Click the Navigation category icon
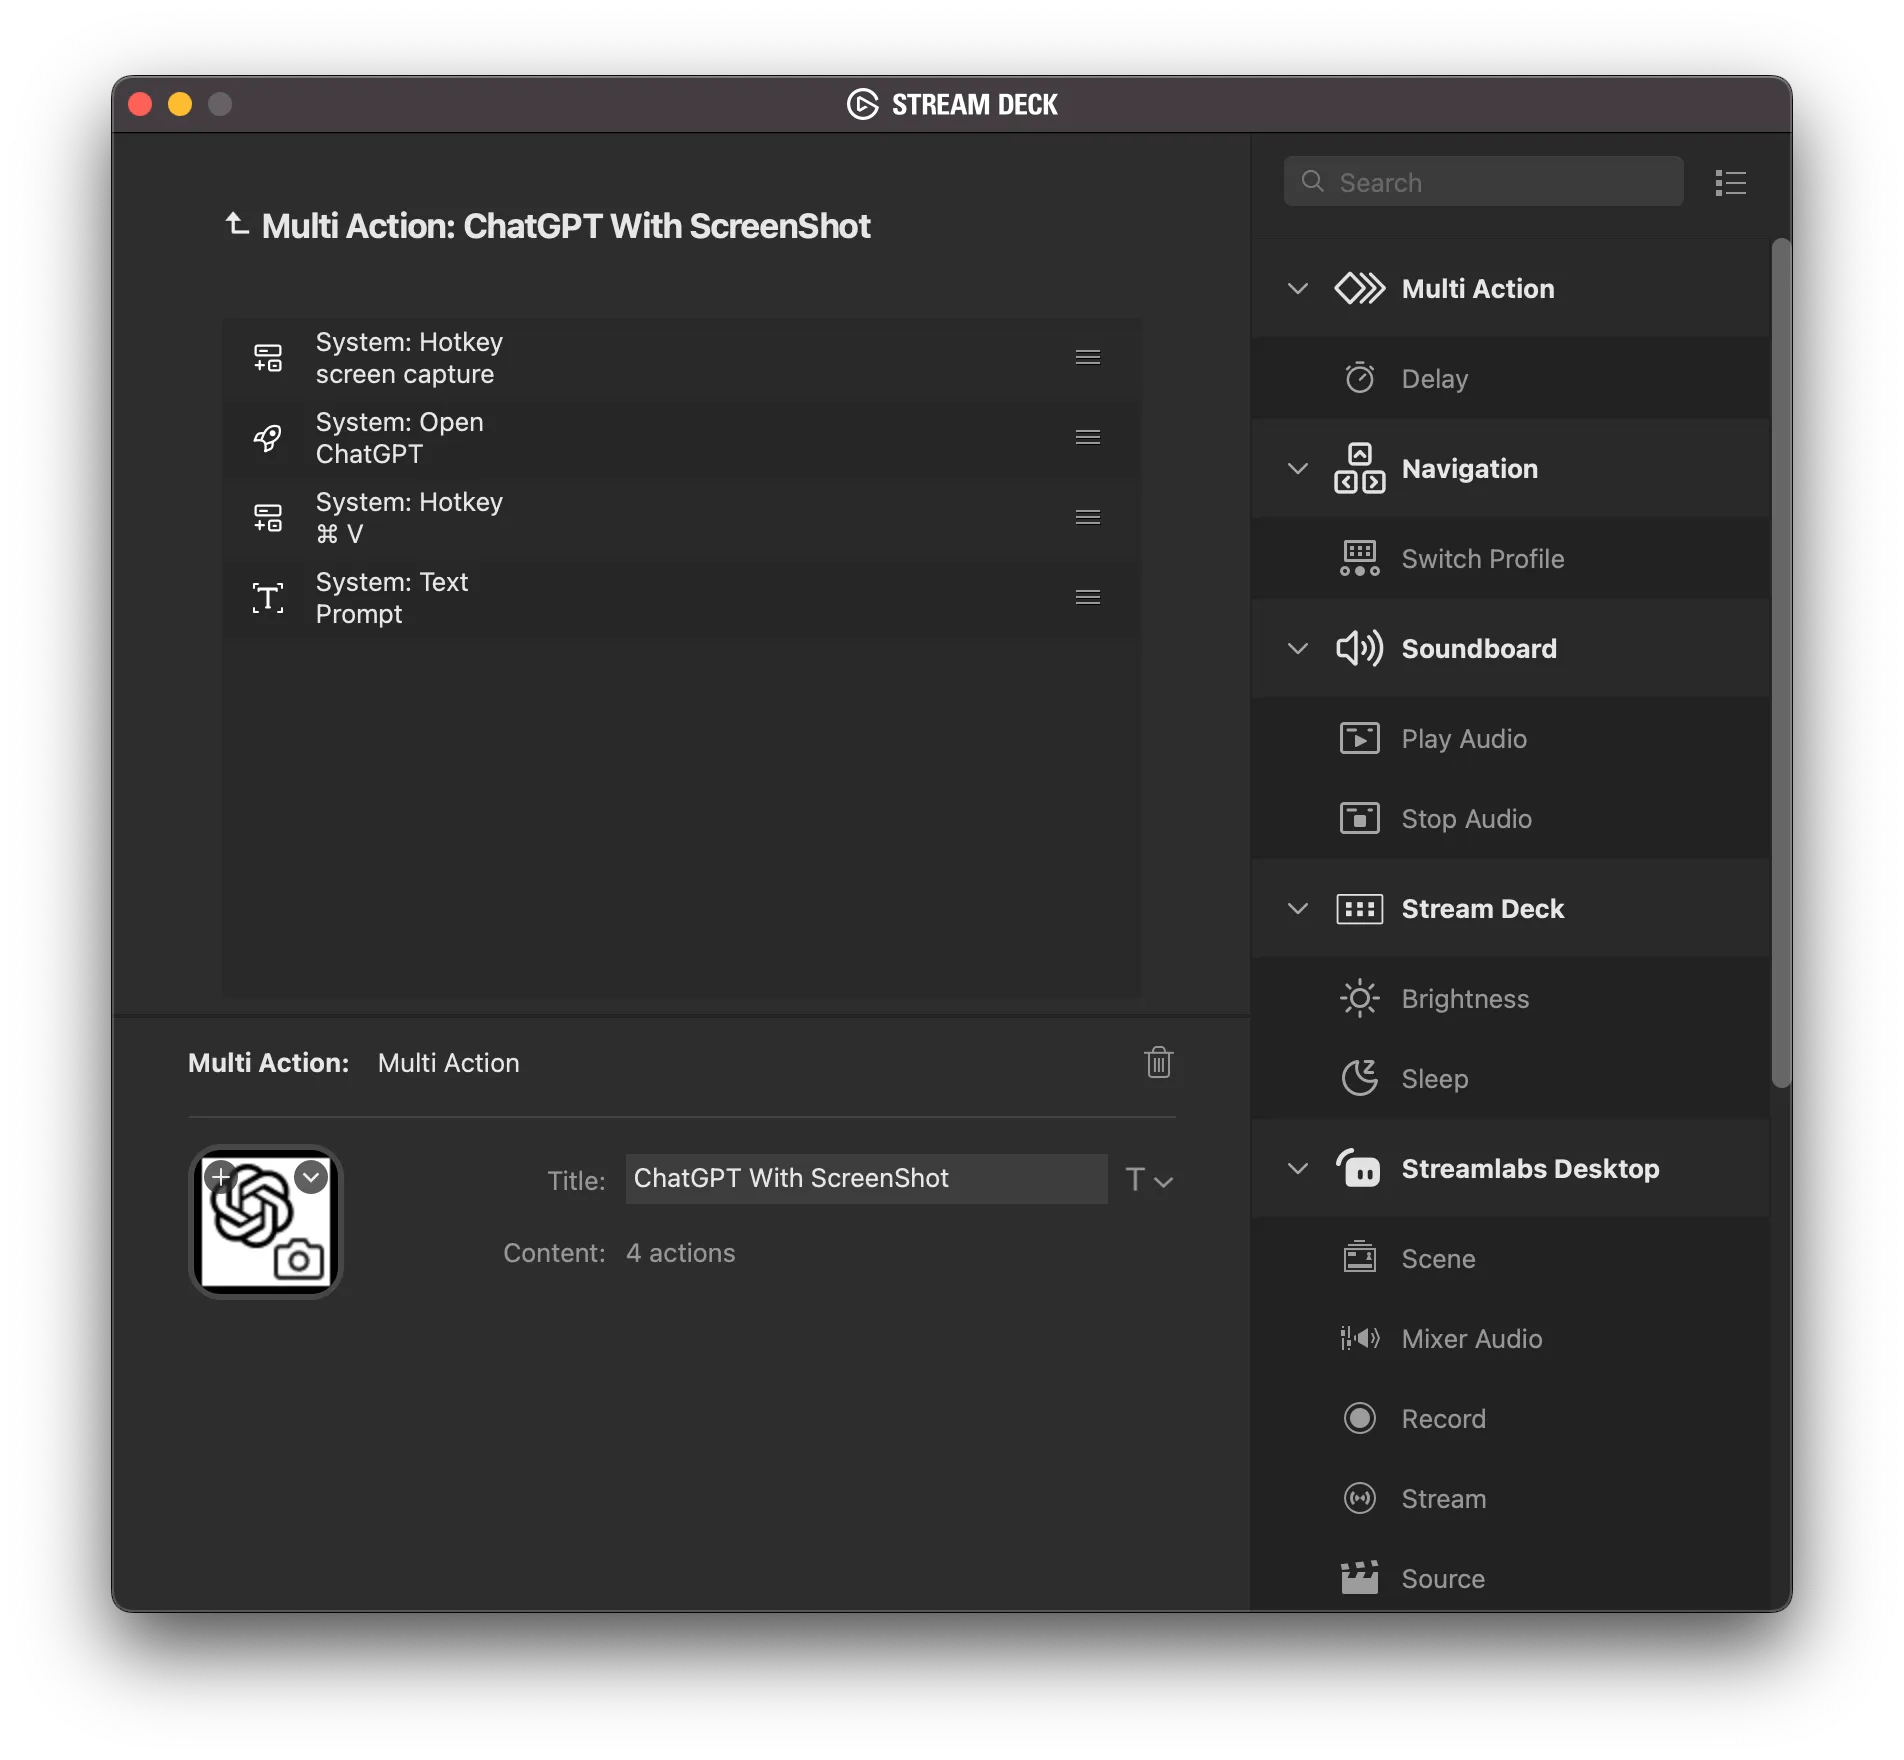1904x1760 pixels. (x=1360, y=468)
